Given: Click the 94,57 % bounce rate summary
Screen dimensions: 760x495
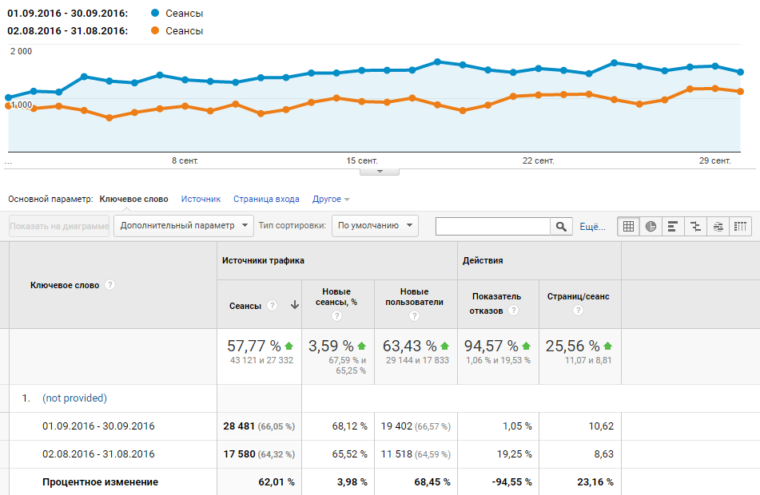Looking at the screenshot, I should [x=491, y=346].
